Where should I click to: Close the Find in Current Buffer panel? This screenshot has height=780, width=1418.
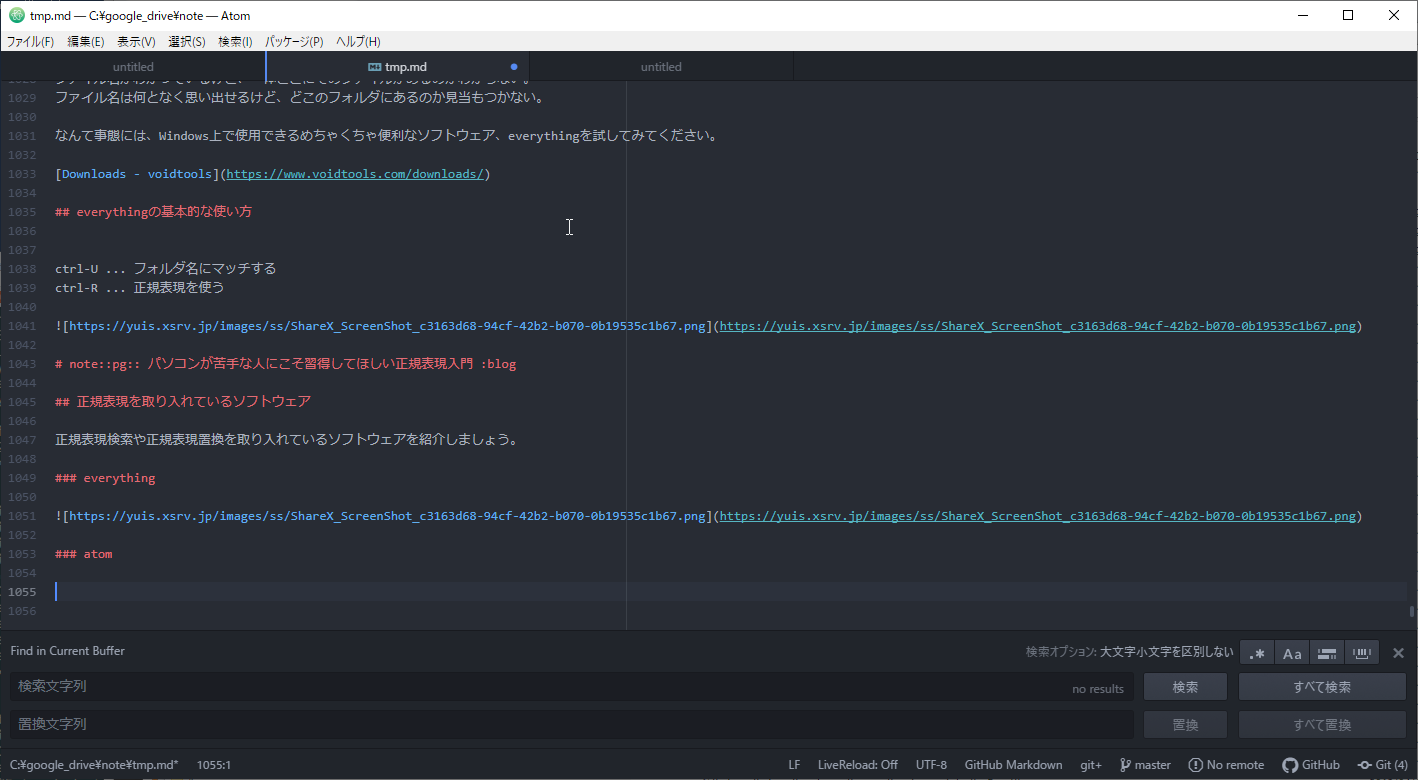(x=1398, y=653)
